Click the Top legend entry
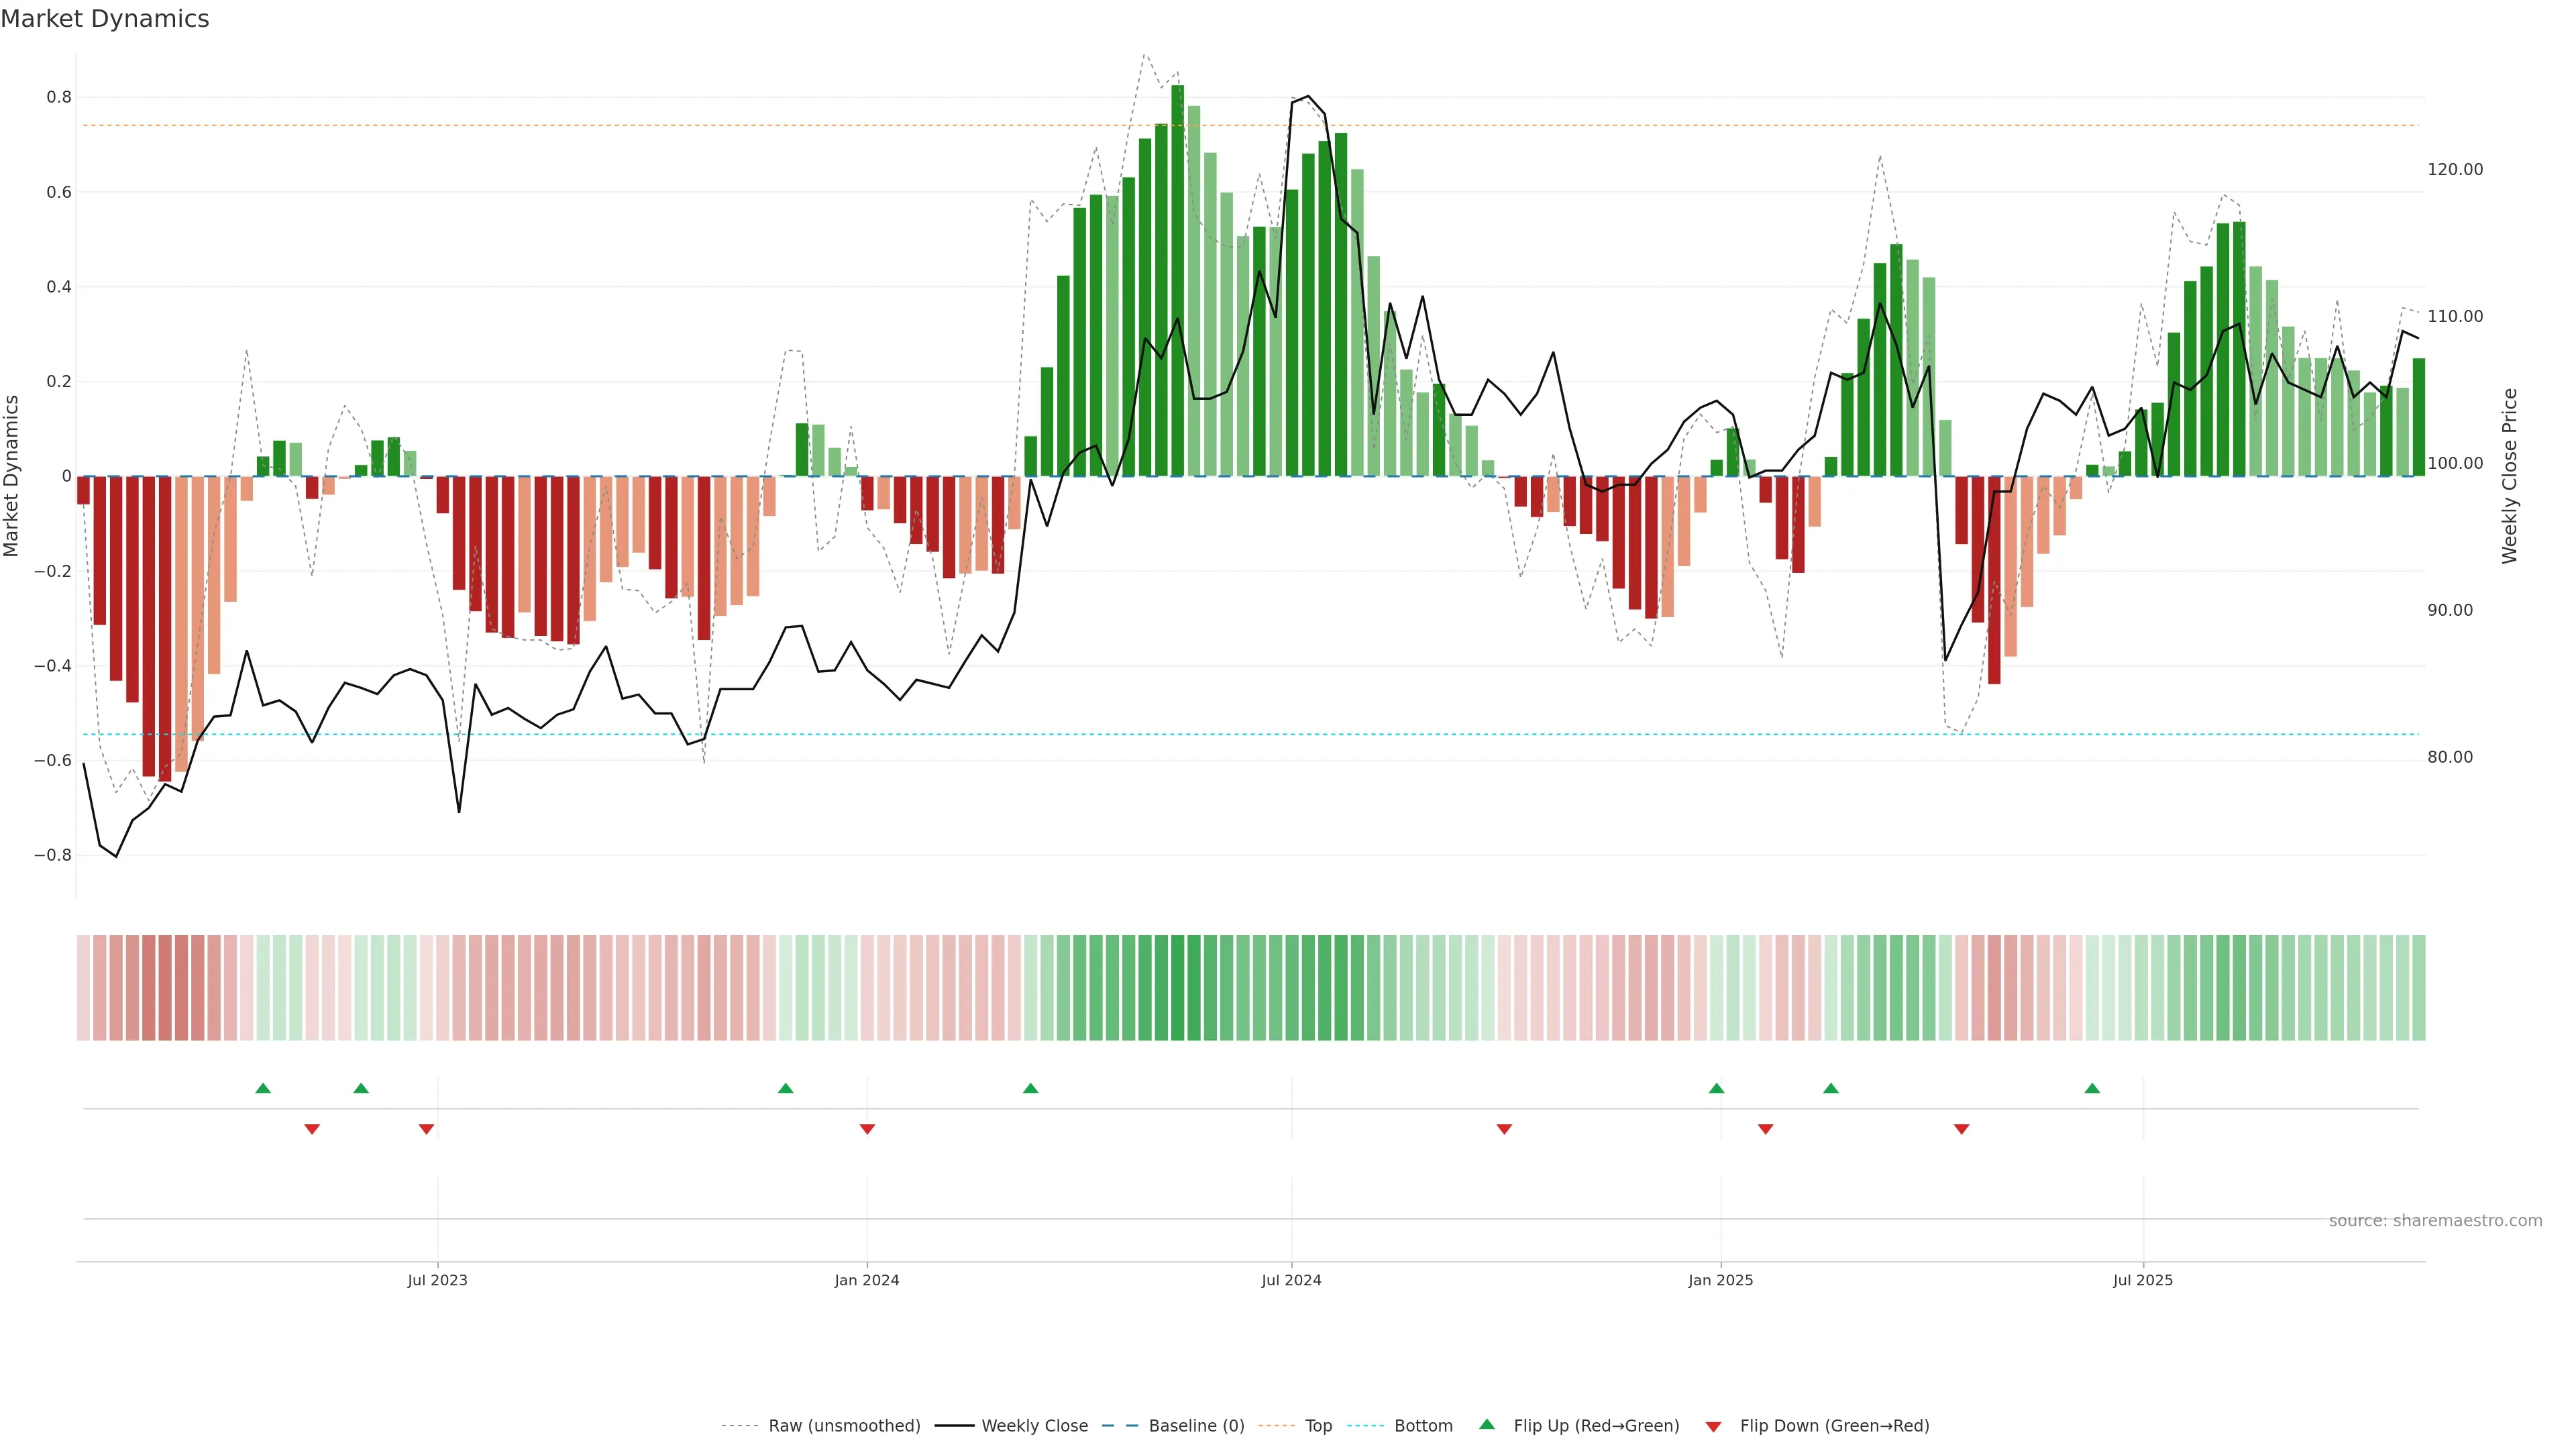 pos(1318,1426)
